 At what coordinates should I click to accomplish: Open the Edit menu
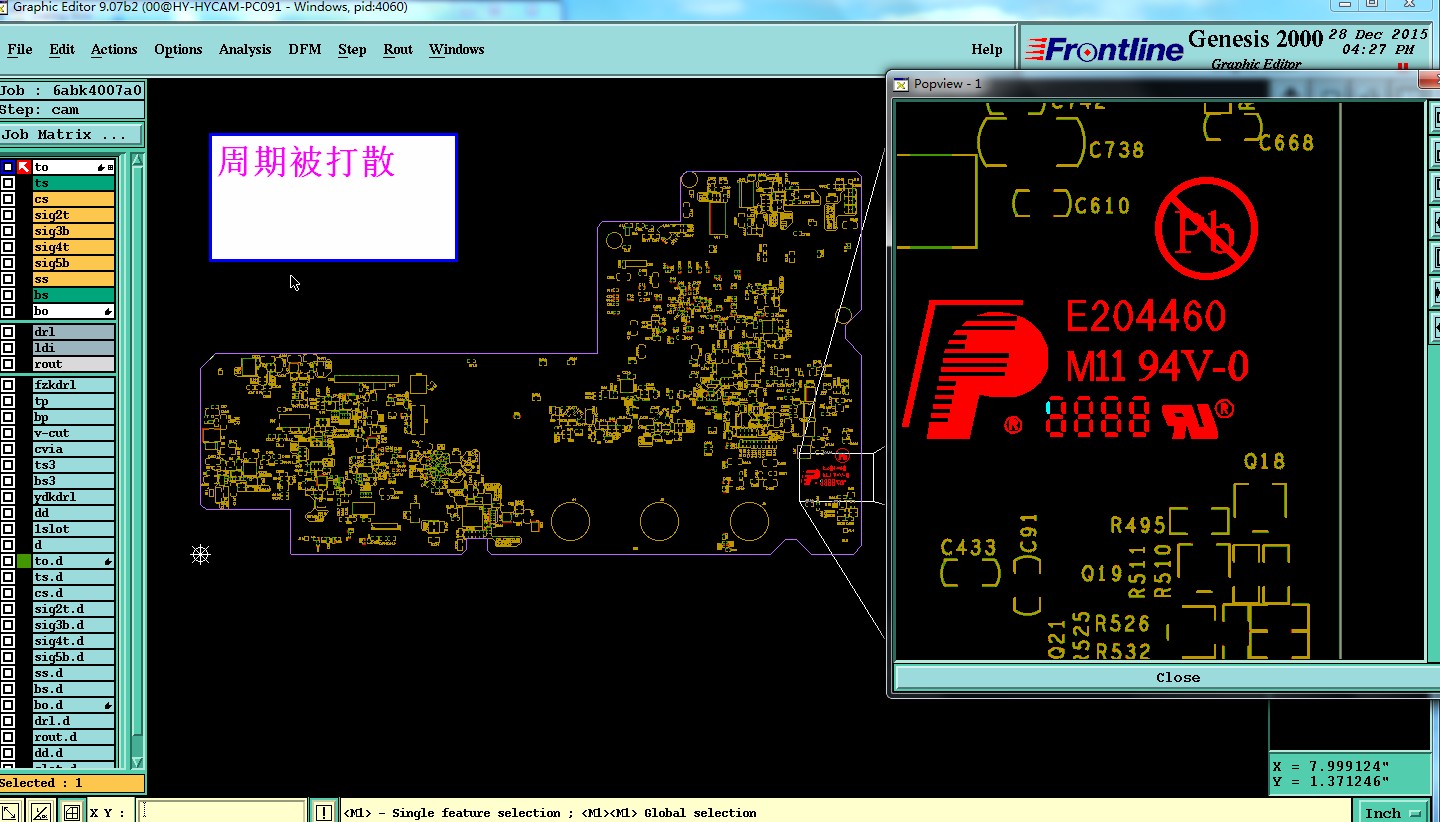62,49
